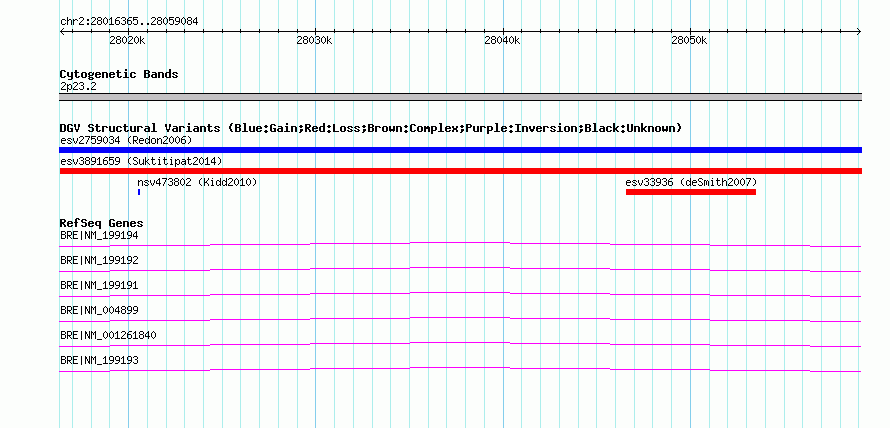Select the DGV Structural Variants track title
890x428 pixels.
pyautogui.click(x=371, y=128)
